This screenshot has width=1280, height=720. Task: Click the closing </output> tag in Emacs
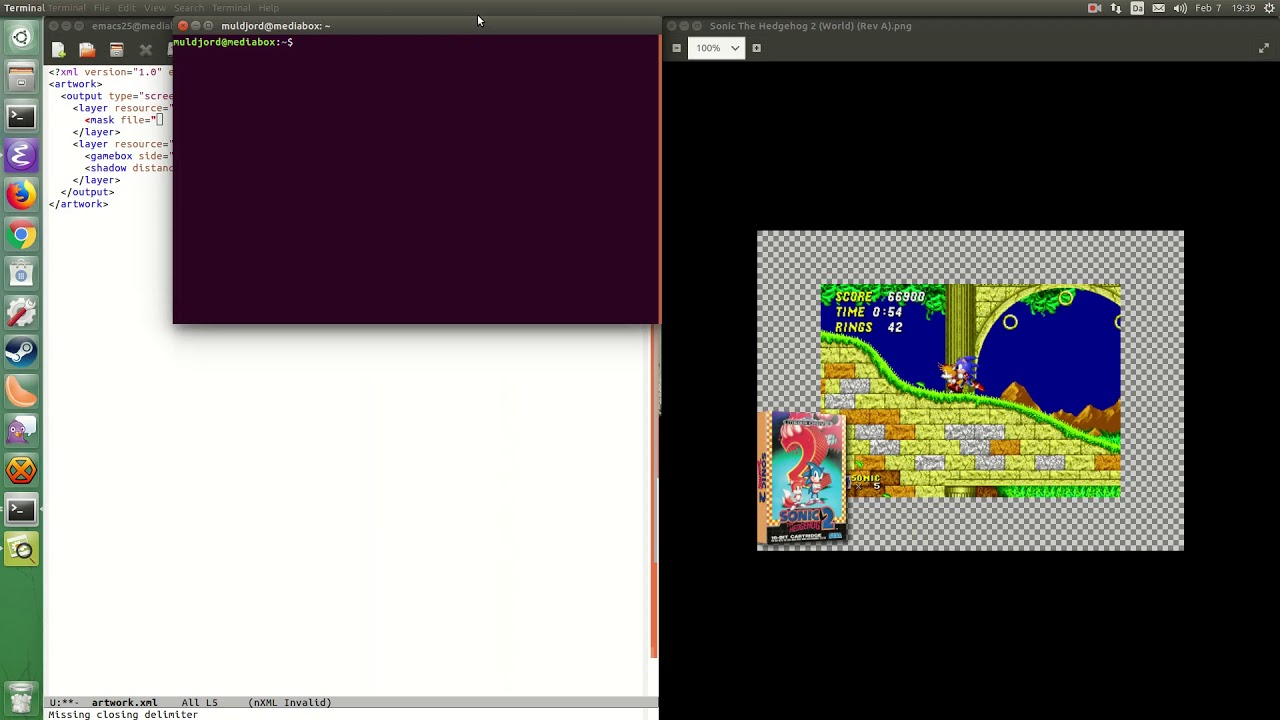87,192
